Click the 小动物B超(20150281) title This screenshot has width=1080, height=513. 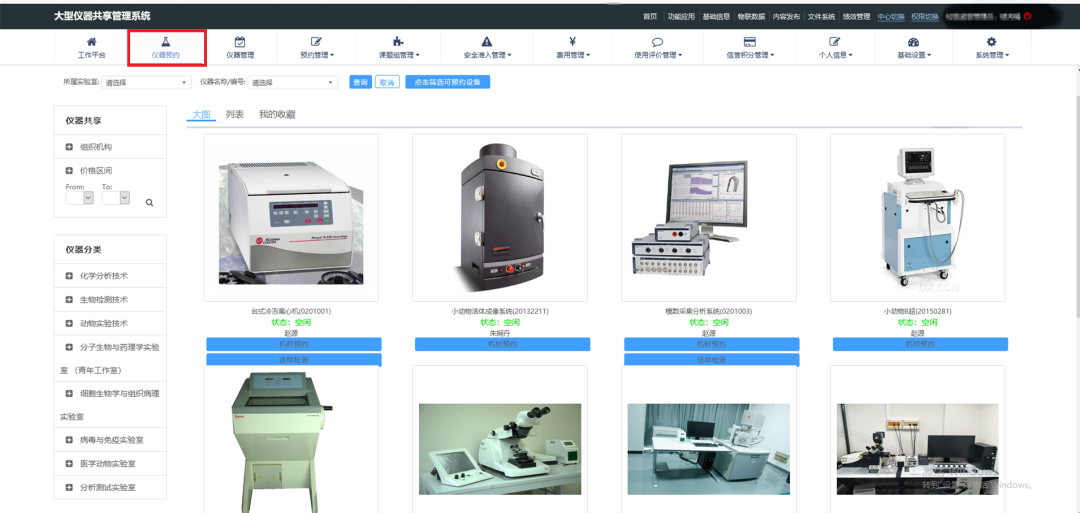pyautogui.click(x=917, y=311)
